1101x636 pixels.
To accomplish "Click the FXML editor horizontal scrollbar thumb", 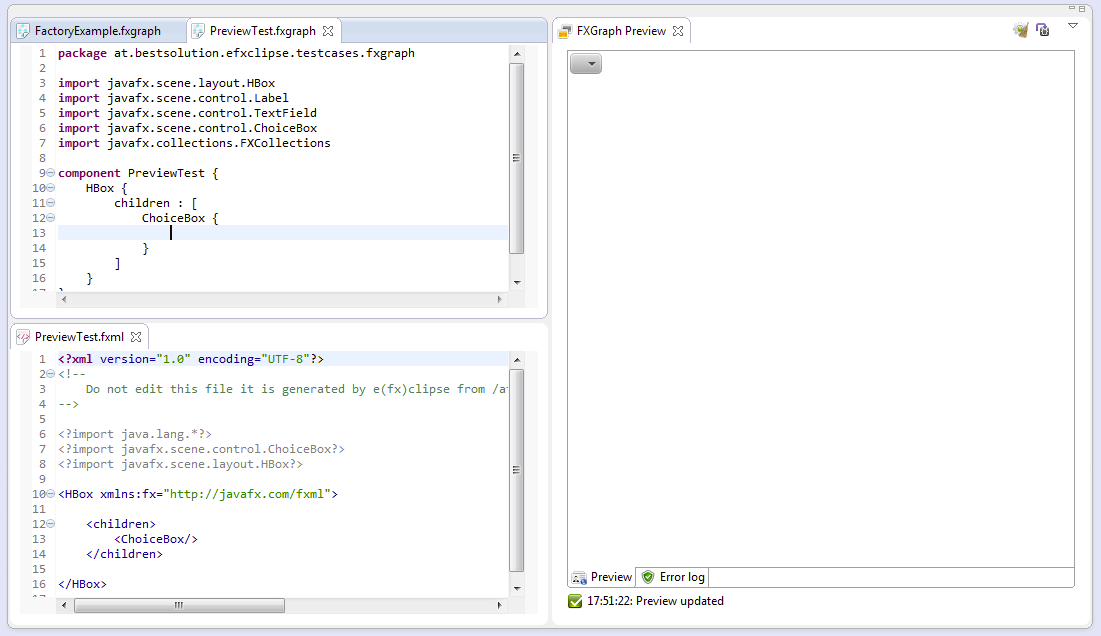I will [x=179, y=605].
